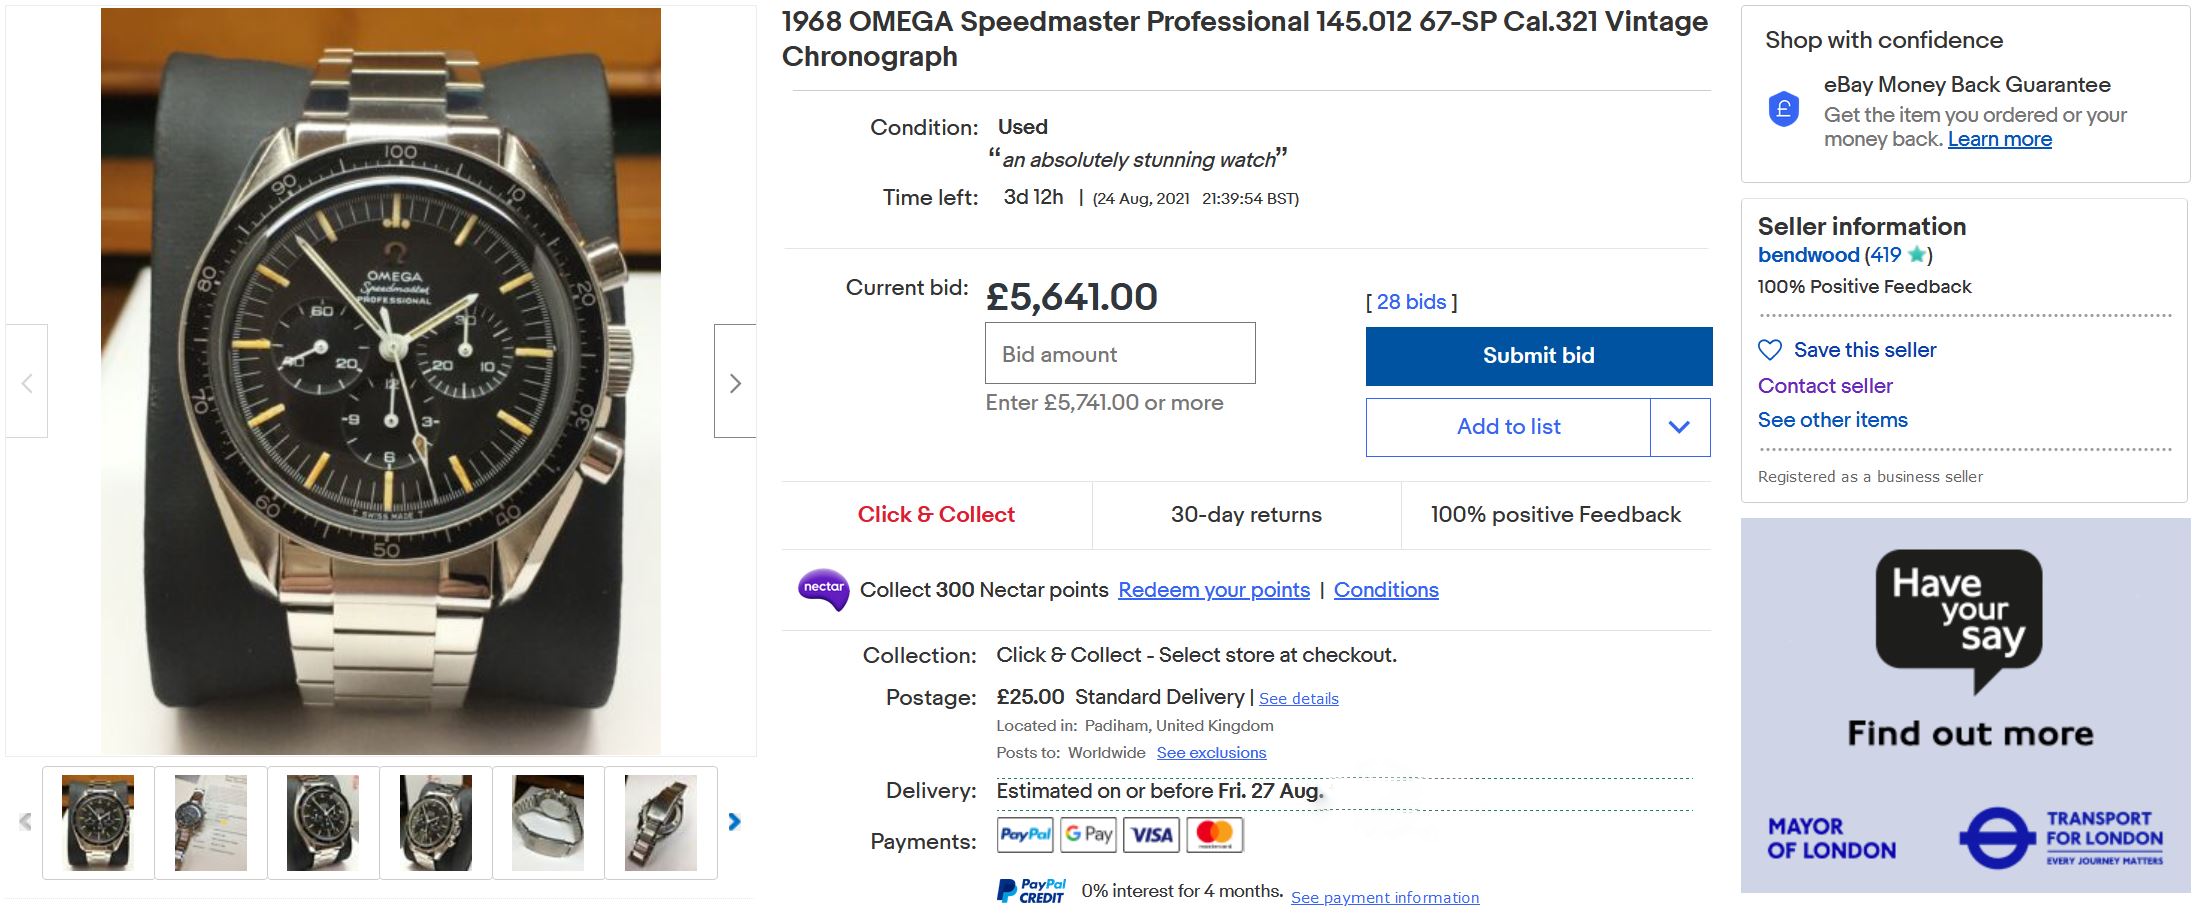Screen dimensions: 2205x918
Task: Open the 28 bids history link
Action: (x=1411, y=302)
